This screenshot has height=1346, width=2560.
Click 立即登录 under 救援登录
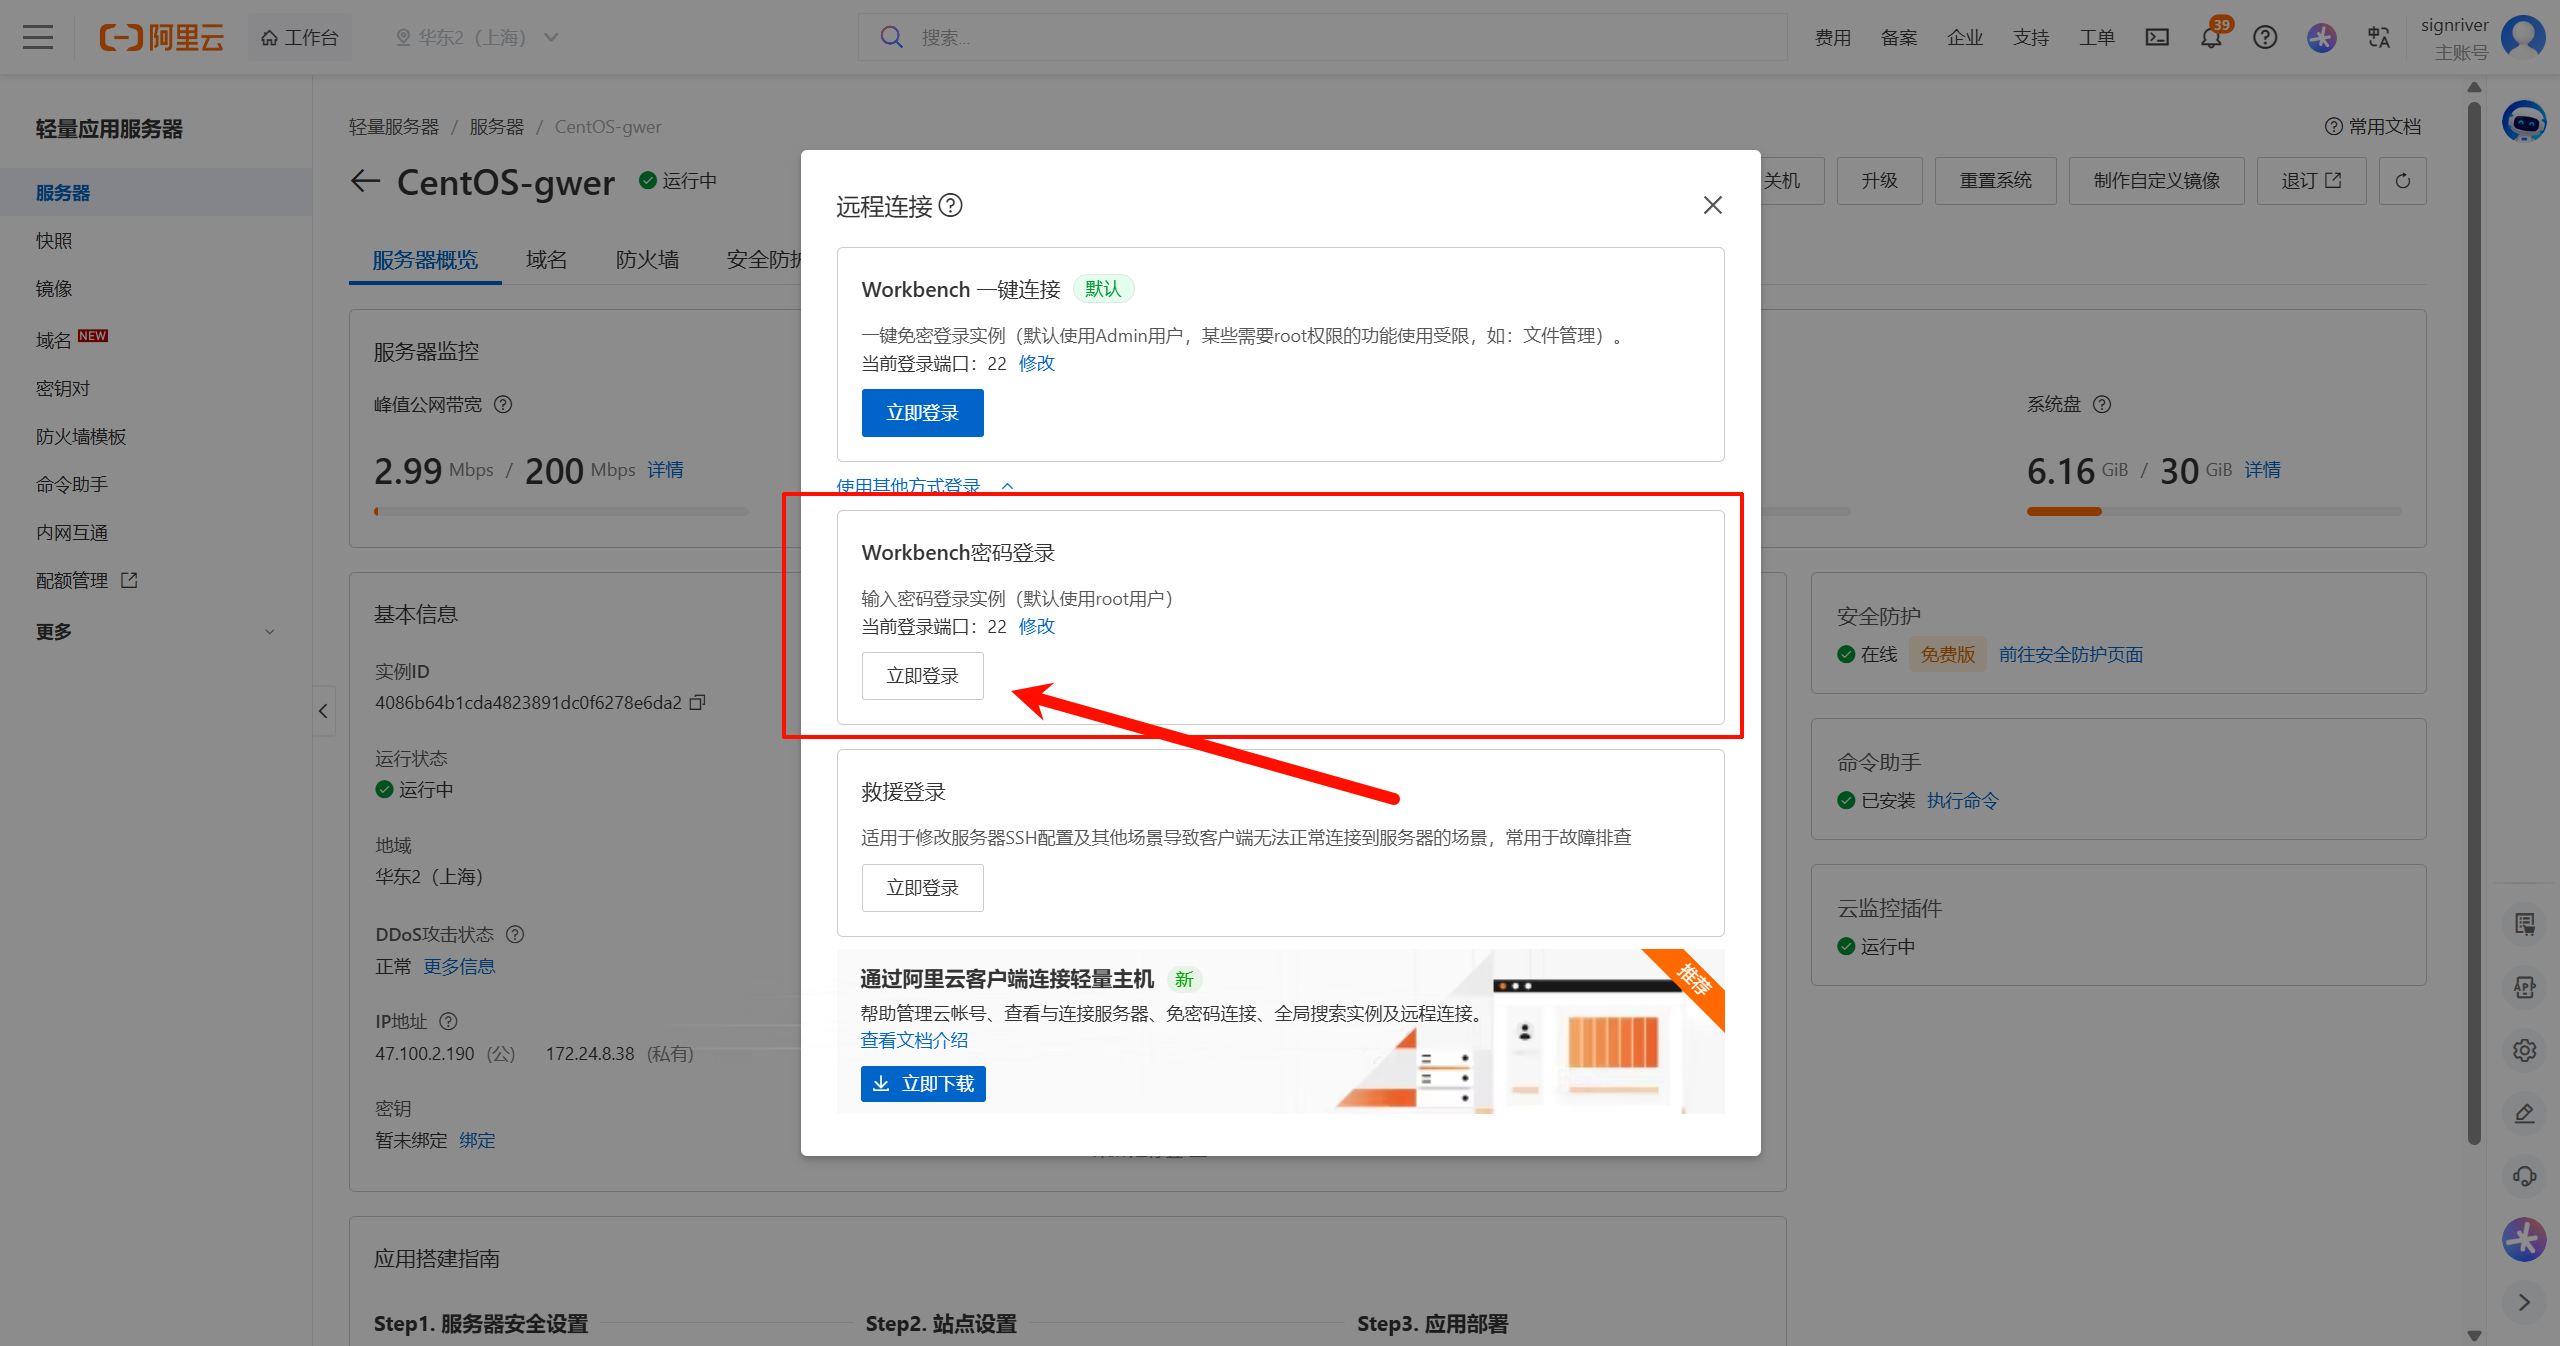(922, 888)
